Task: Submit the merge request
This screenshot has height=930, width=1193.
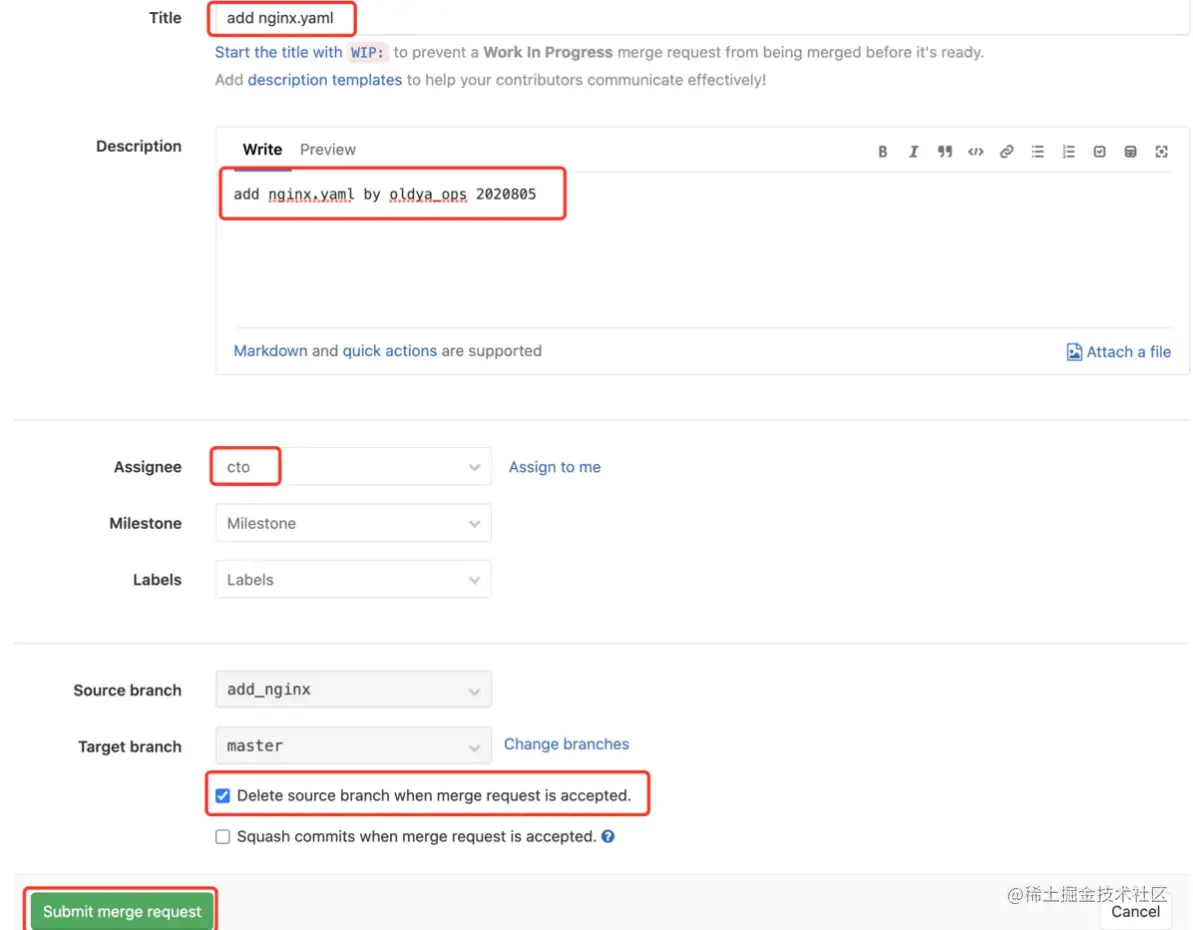Action: click(x=122, y=911)
